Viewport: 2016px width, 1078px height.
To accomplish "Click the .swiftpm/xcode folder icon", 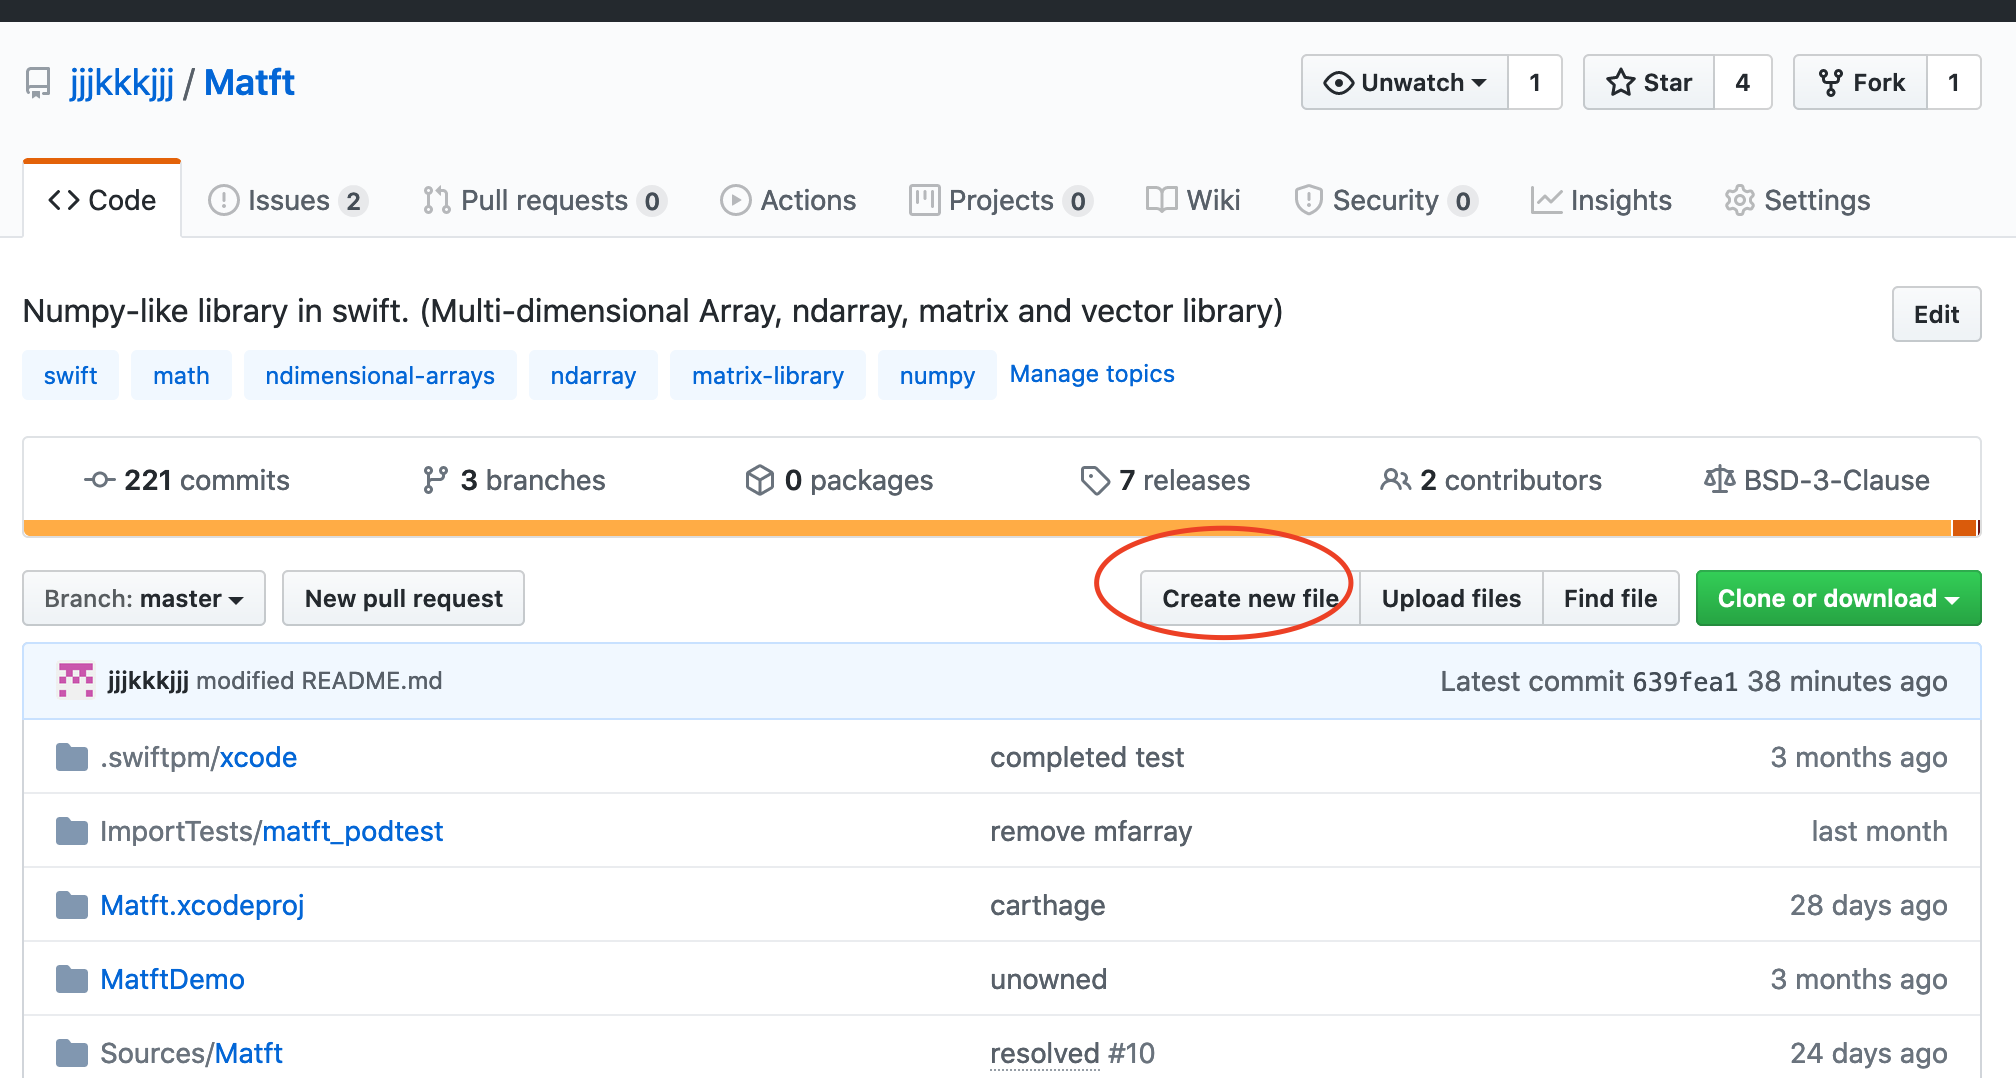I will pyautogui.click(x=72, y=757).
